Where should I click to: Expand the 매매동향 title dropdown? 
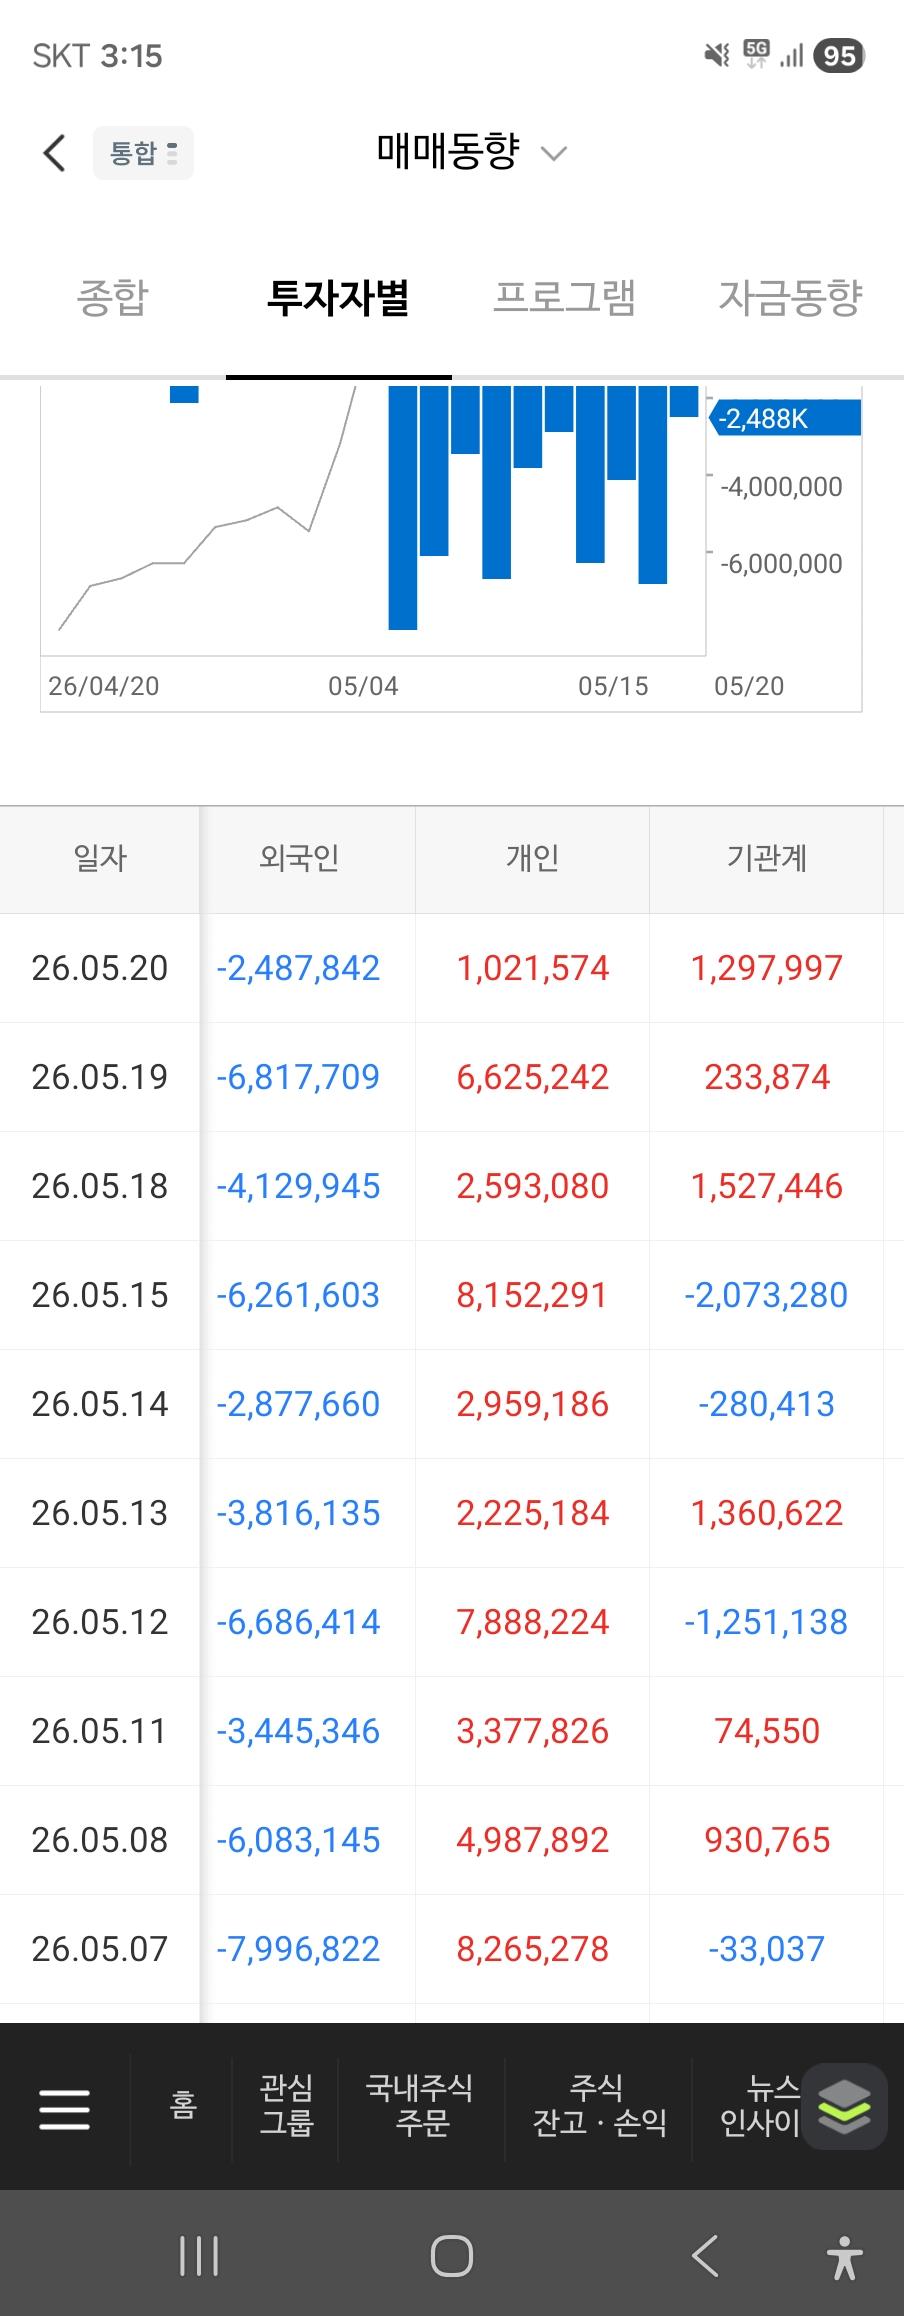point(472,152)
